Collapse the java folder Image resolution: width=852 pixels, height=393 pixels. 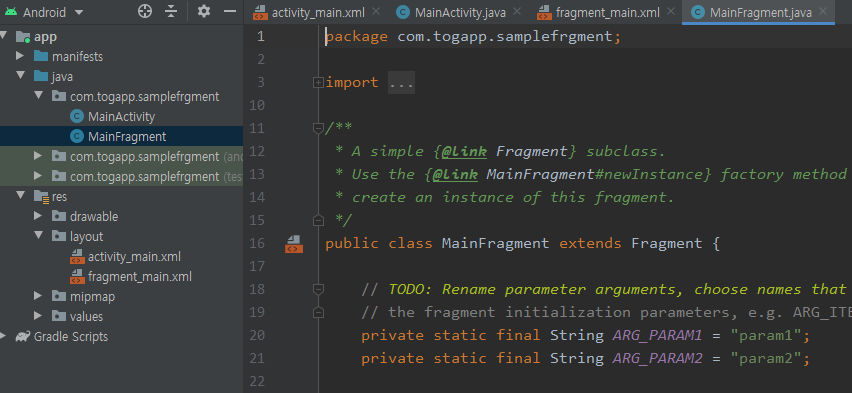[x=20, y=76]
